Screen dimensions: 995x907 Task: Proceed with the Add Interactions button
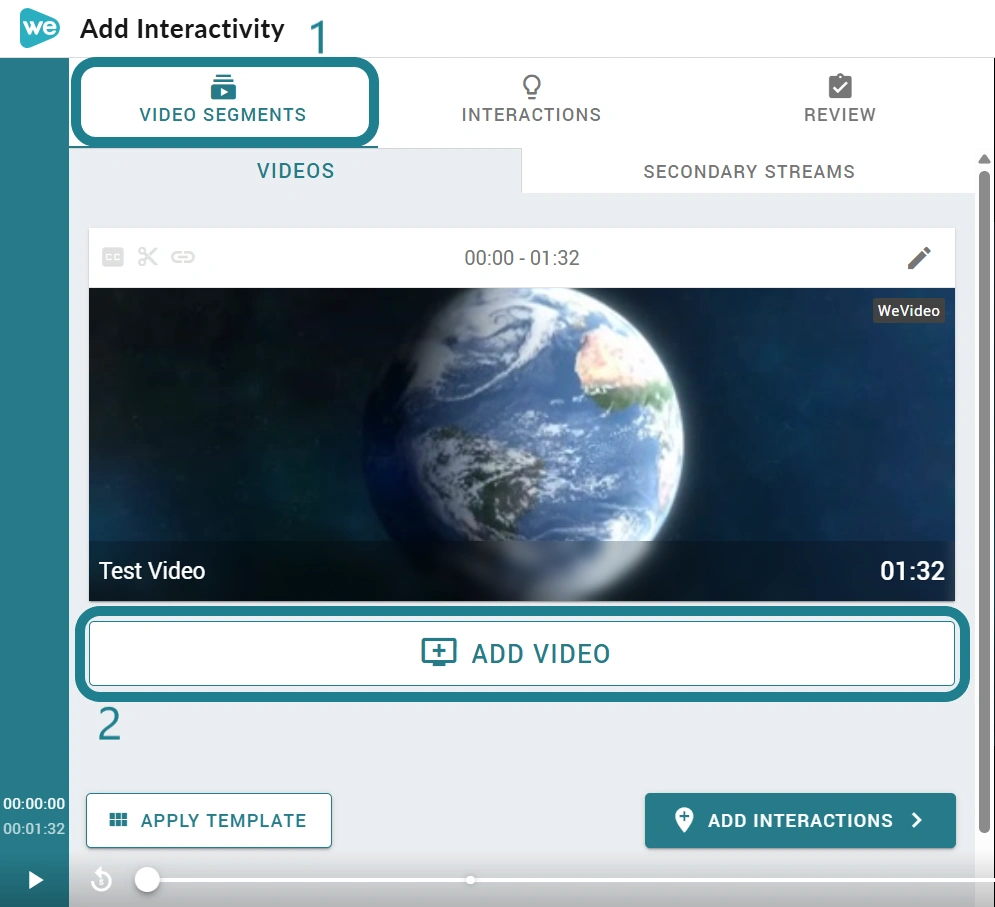pyautogui.click(x=800, y=820)
